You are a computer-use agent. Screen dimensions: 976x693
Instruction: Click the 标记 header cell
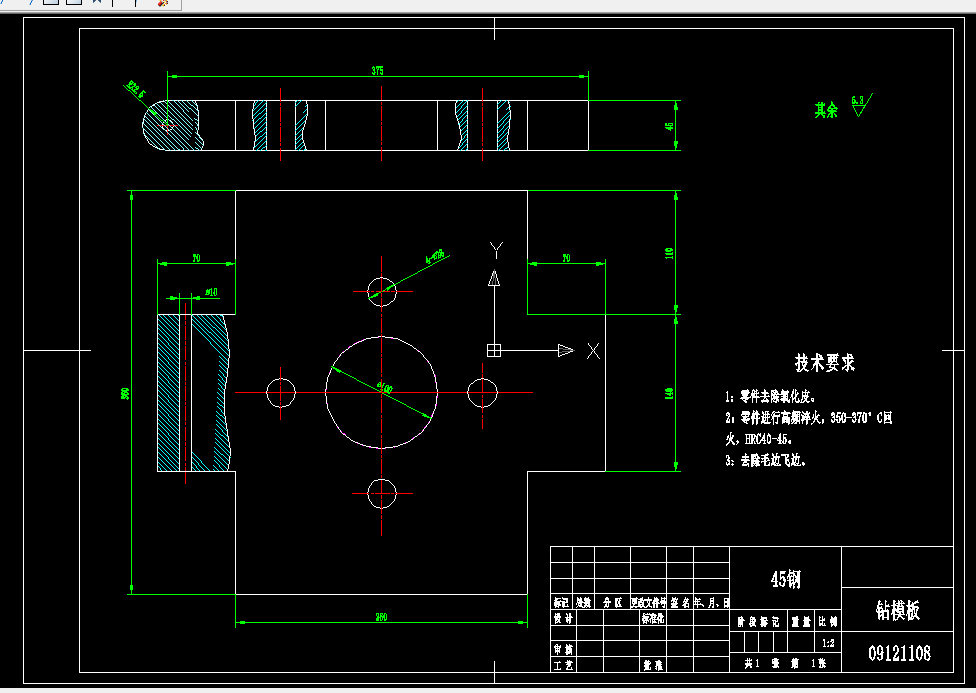tap(561, 602)
